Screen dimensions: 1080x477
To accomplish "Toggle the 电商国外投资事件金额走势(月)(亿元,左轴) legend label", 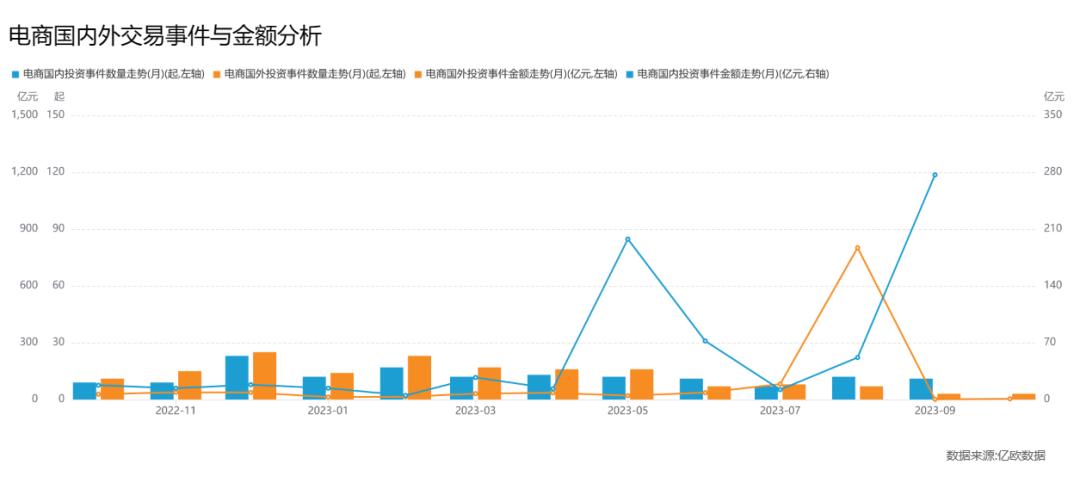I will pyautogui.click(x=521, y=73).
